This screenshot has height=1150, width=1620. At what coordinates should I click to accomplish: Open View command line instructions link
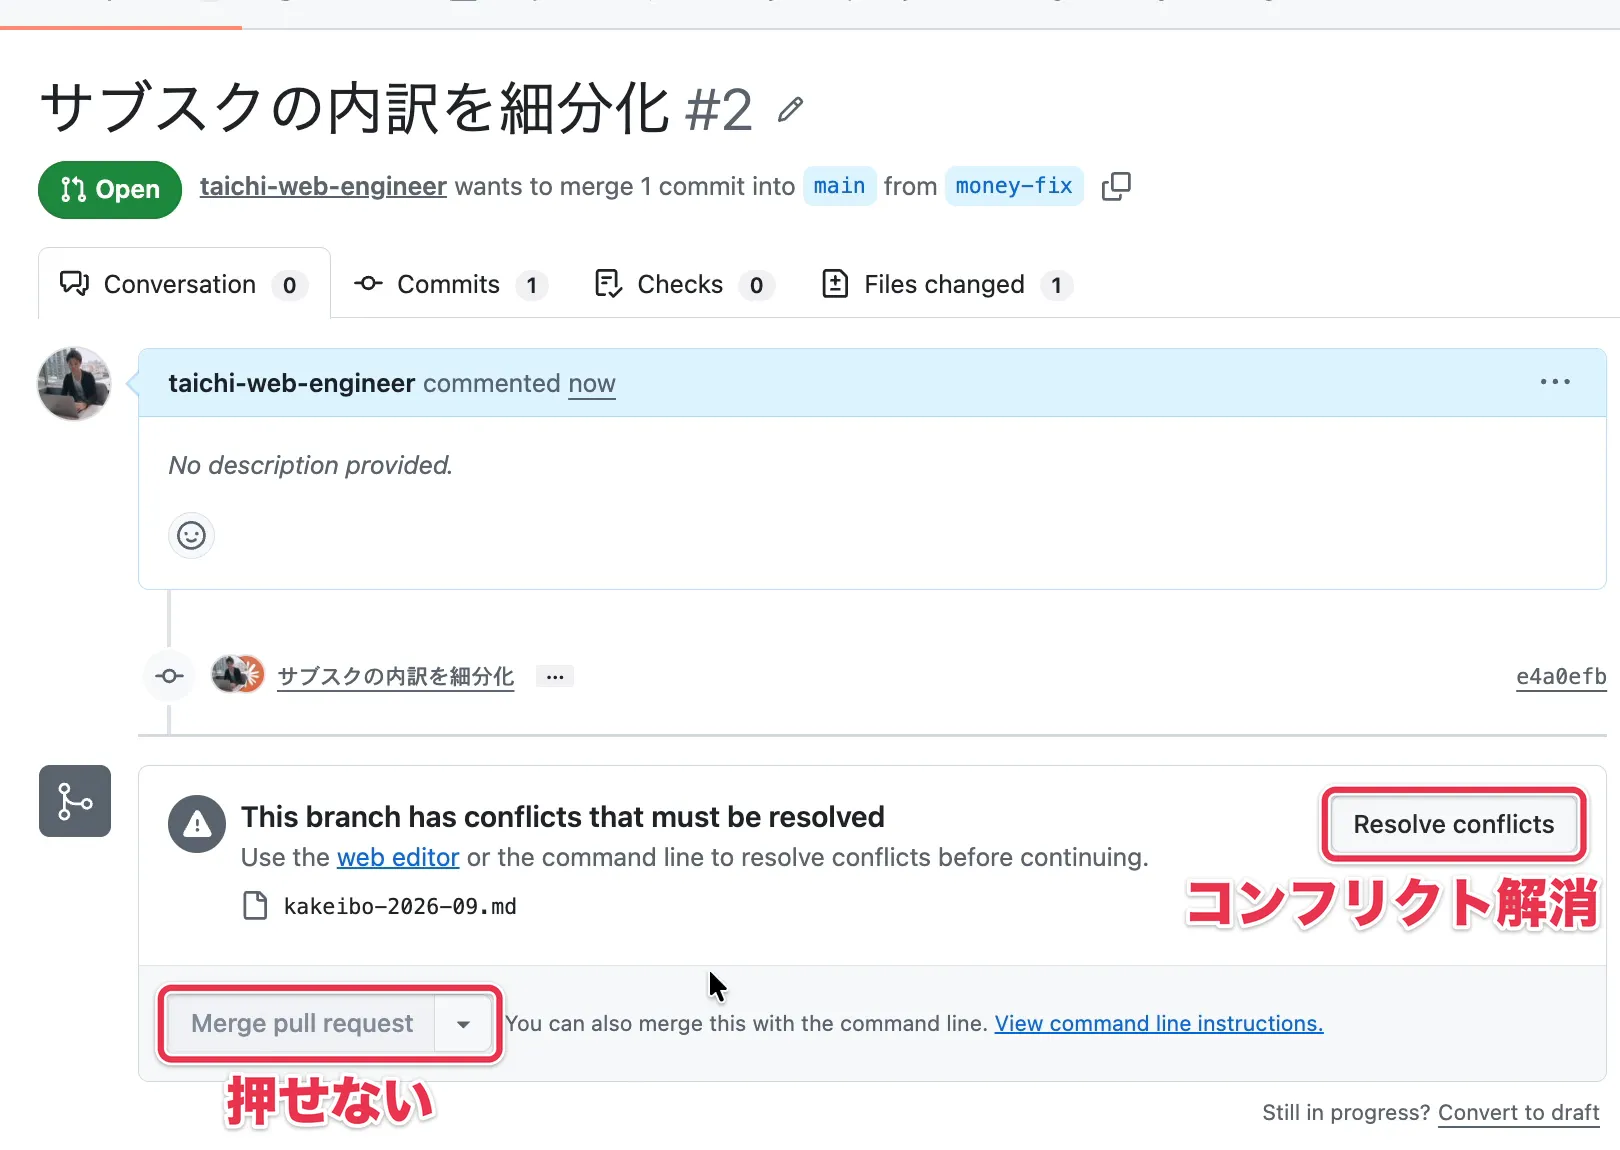coord(1159,1024)
